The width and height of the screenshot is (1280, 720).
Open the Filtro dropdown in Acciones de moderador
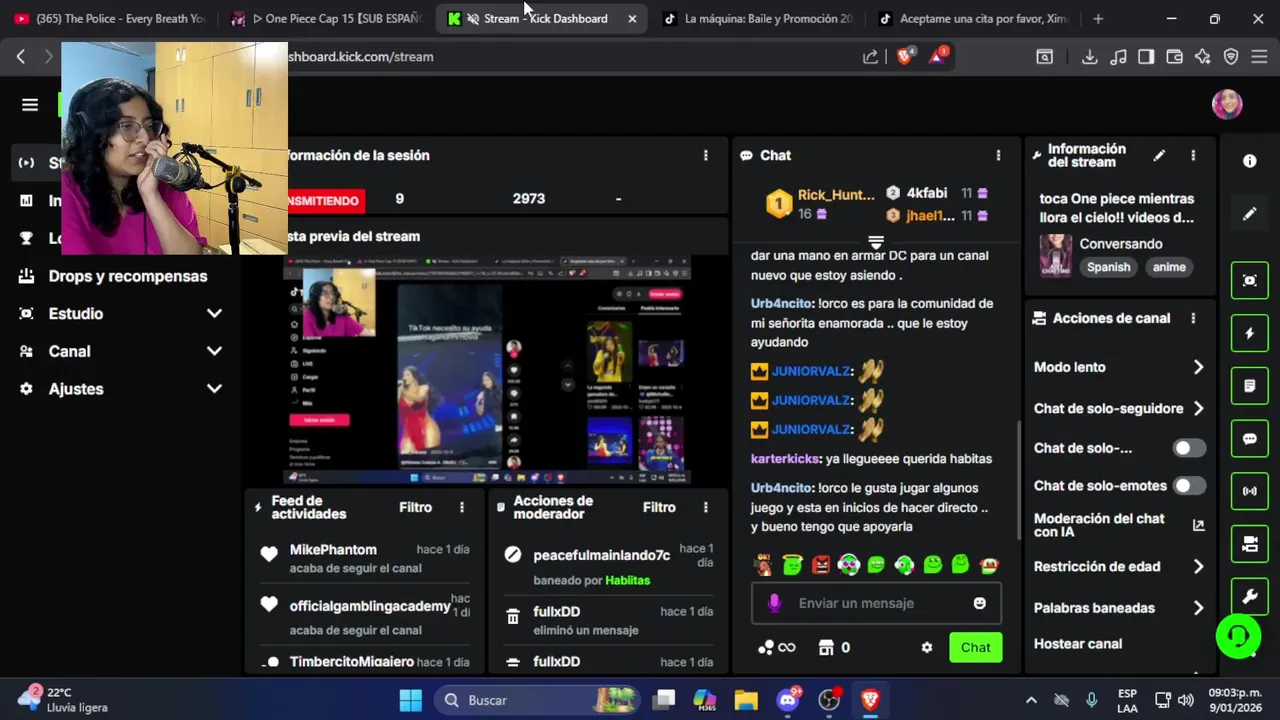pos(659,507)
